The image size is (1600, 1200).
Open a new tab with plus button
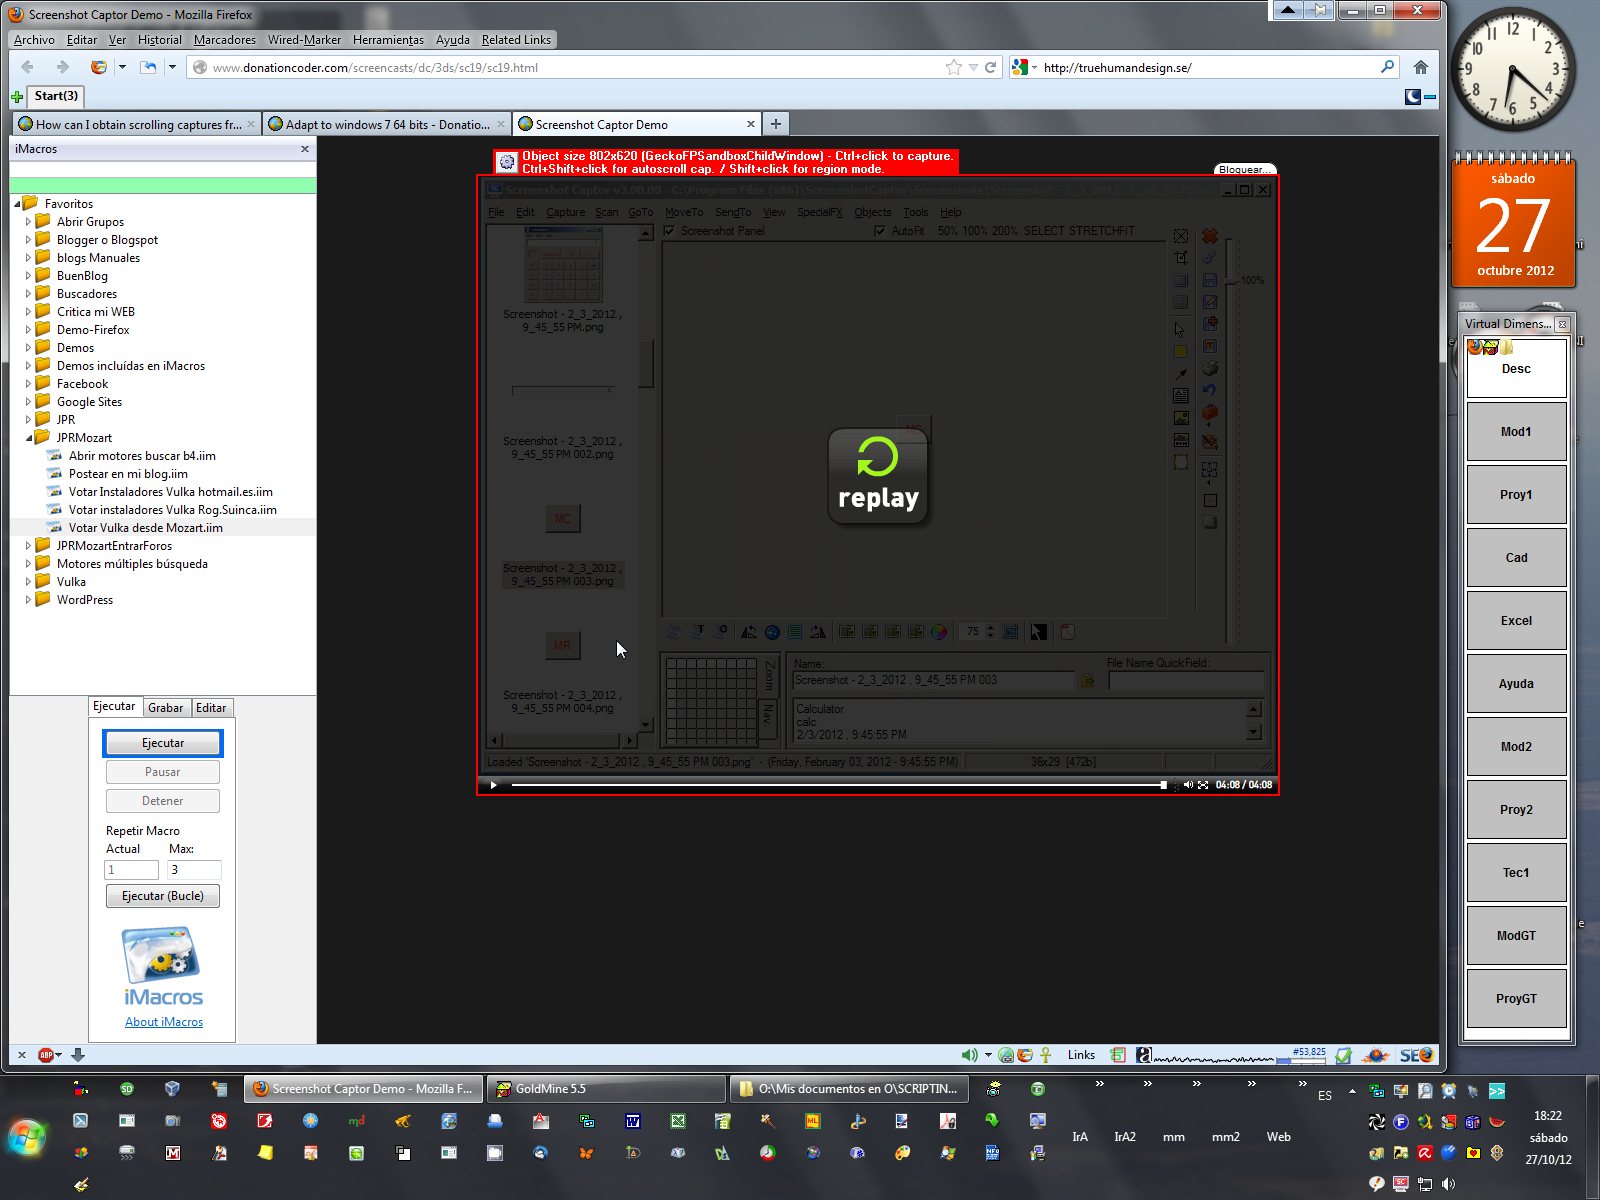(776, 124)
